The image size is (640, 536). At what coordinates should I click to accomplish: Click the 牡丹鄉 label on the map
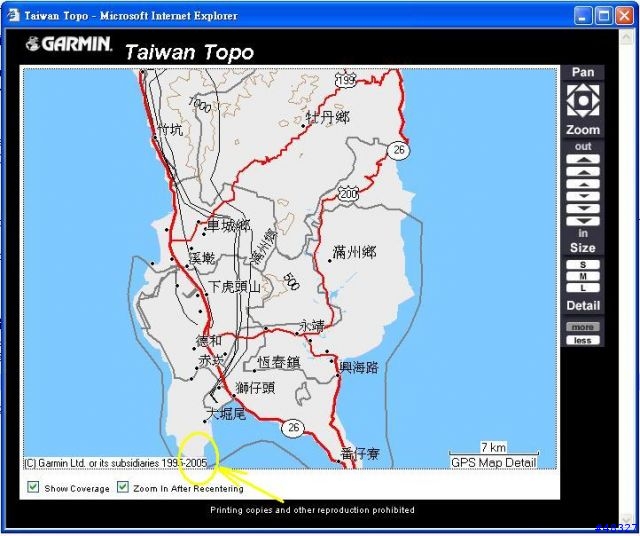(328, 118)
